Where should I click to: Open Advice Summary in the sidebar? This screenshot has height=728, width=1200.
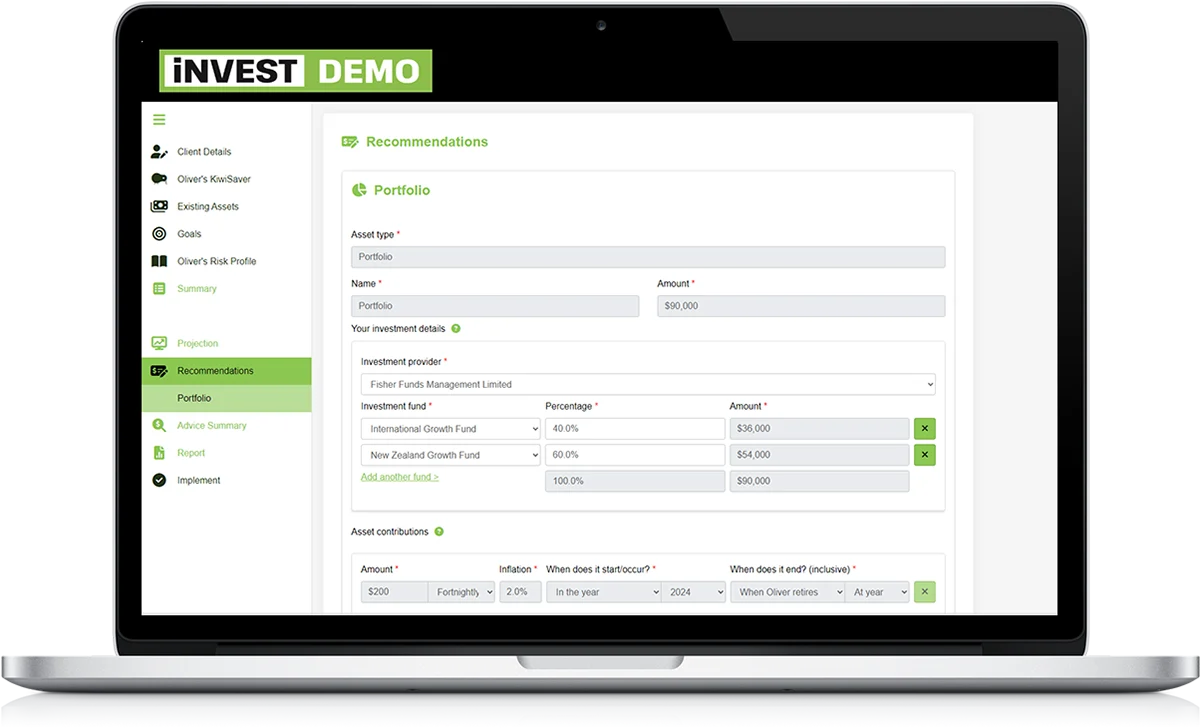tap(211, 426)
